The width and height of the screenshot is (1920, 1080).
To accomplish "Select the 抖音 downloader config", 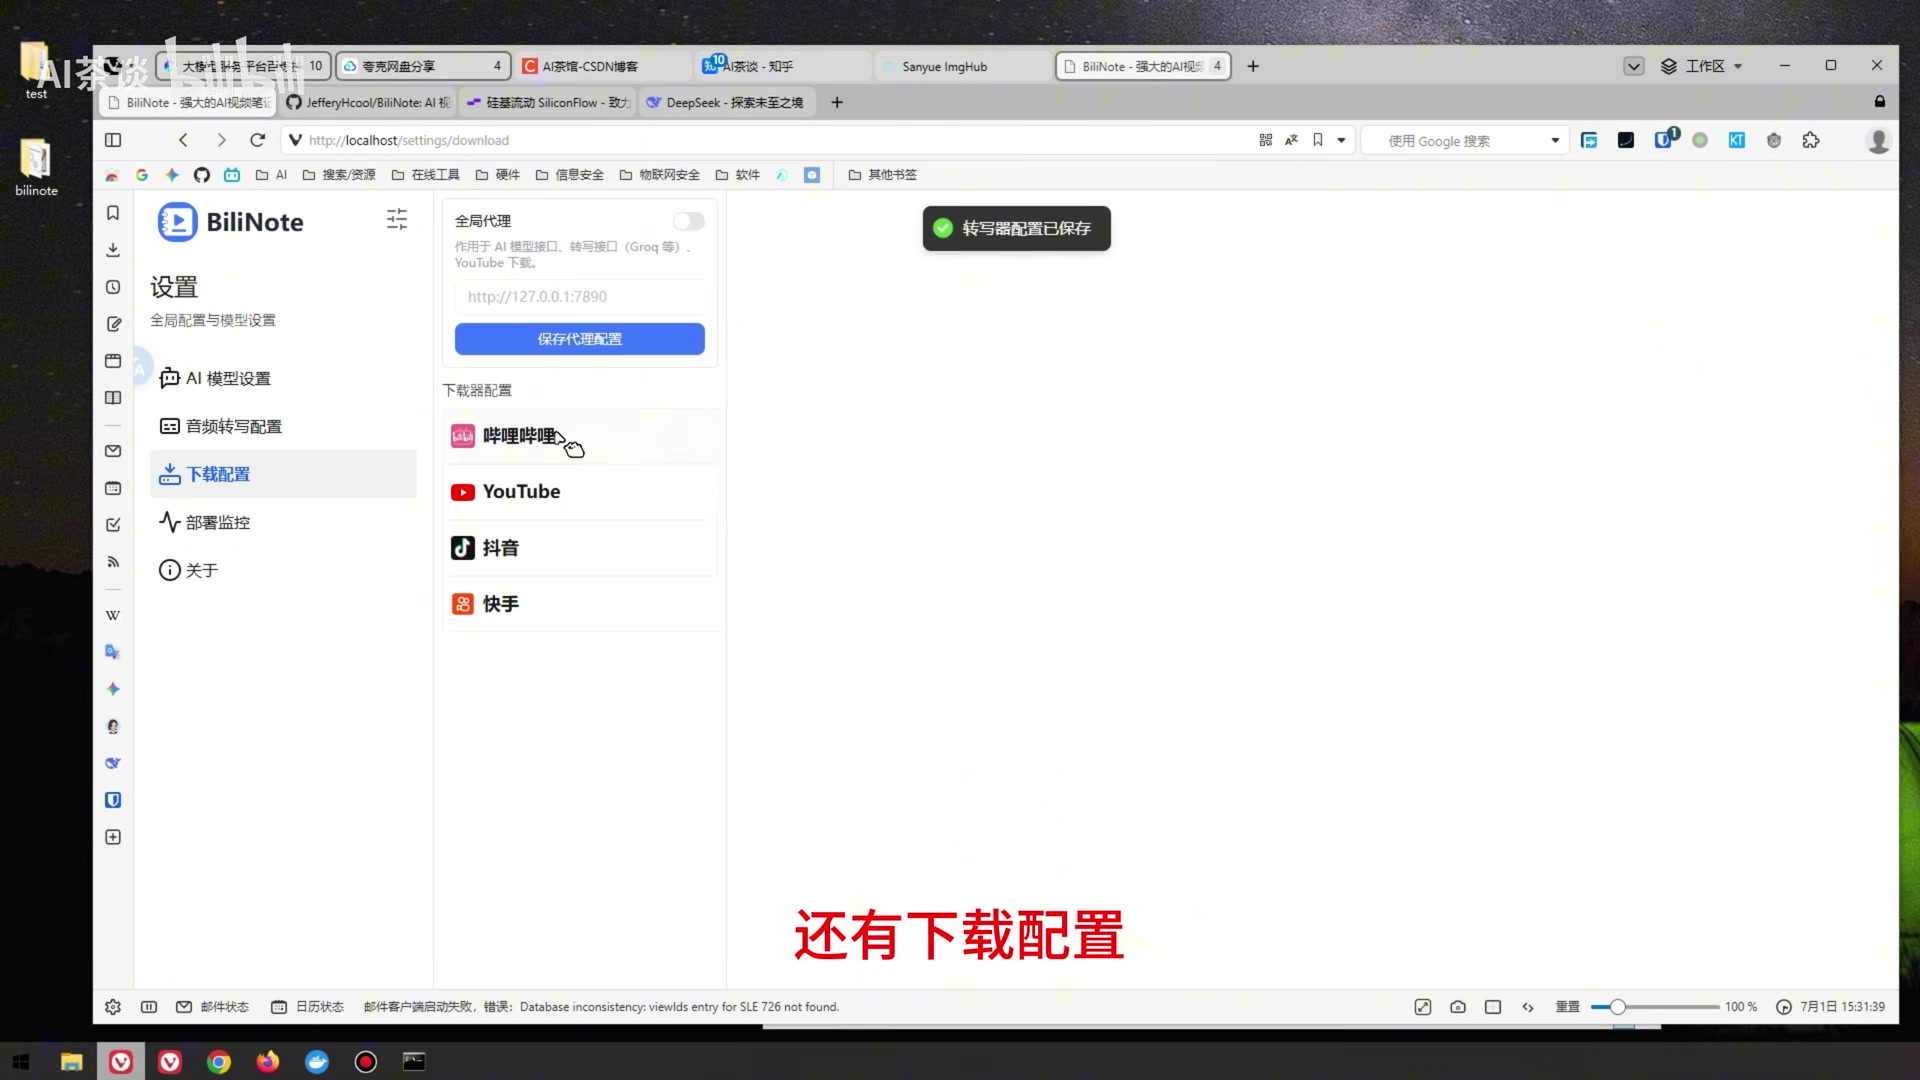I will click(580, 548).
